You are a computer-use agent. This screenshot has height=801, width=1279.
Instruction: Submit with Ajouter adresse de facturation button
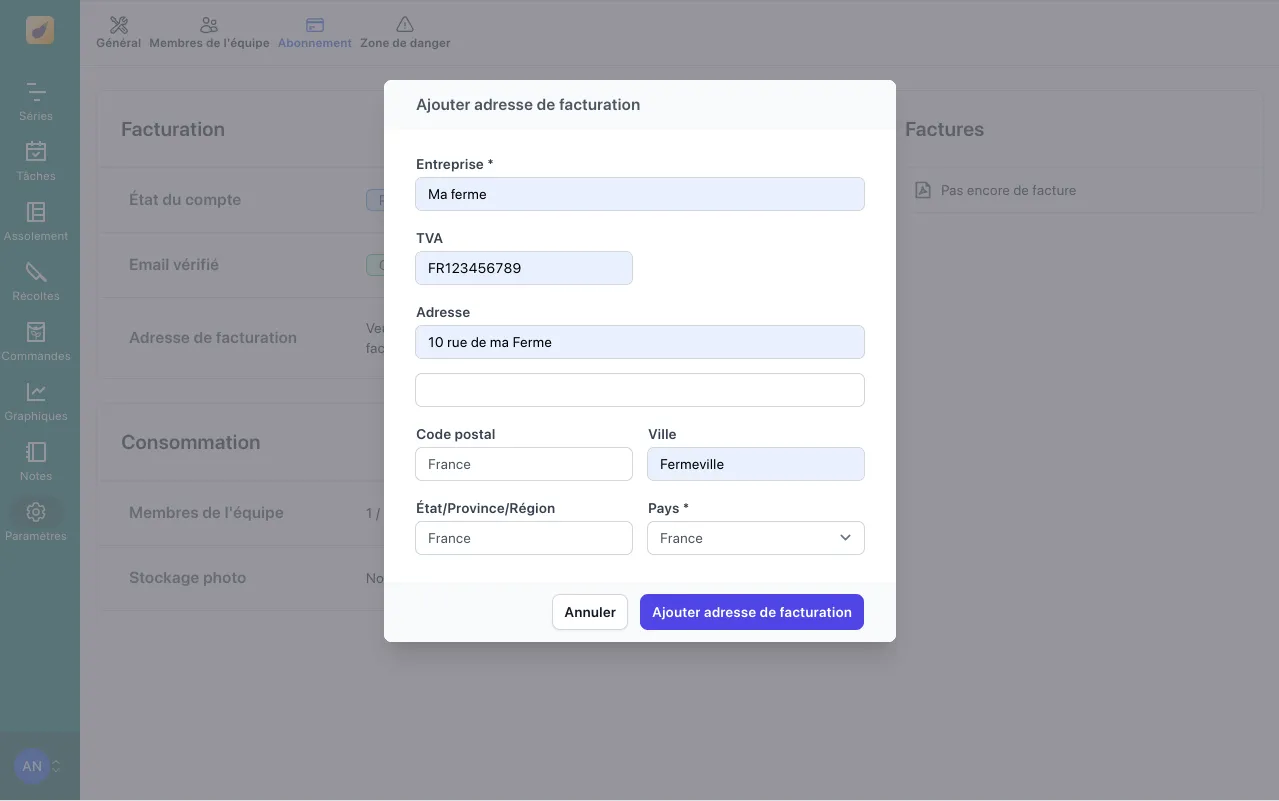coord(751,612)
